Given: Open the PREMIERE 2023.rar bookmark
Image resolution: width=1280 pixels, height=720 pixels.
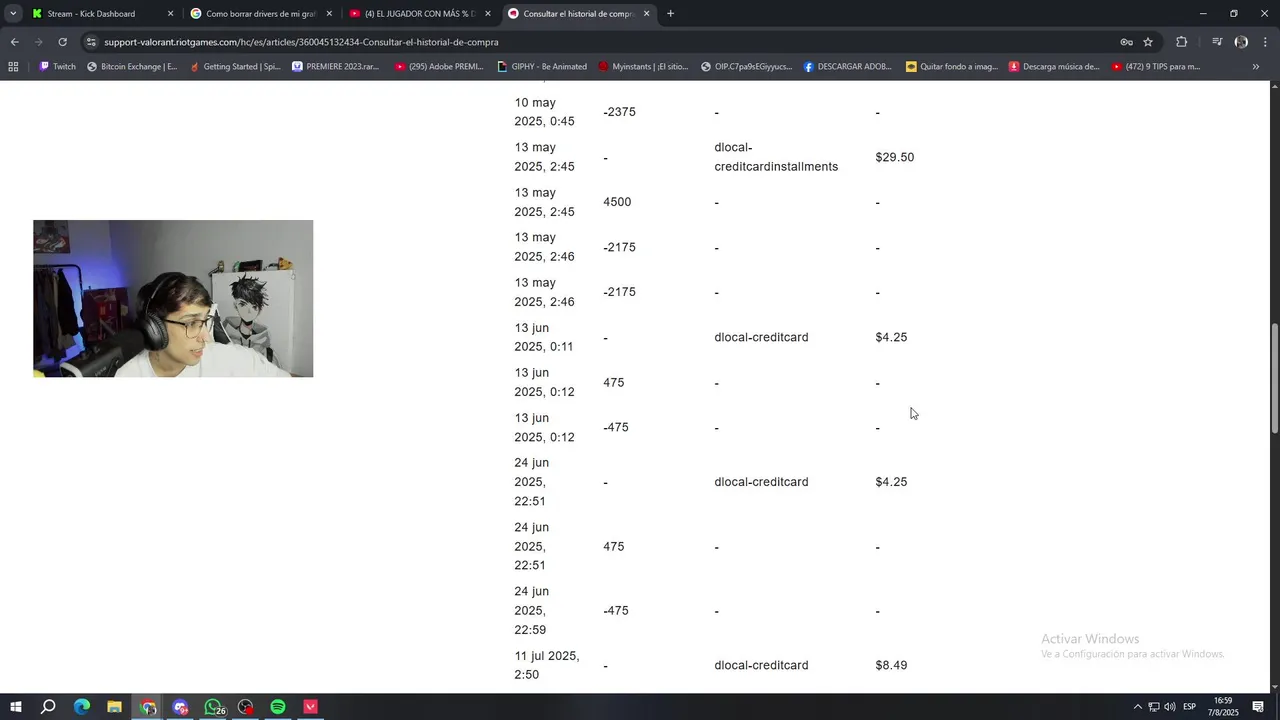Looking at the screenshot, I should click(337, 67).
